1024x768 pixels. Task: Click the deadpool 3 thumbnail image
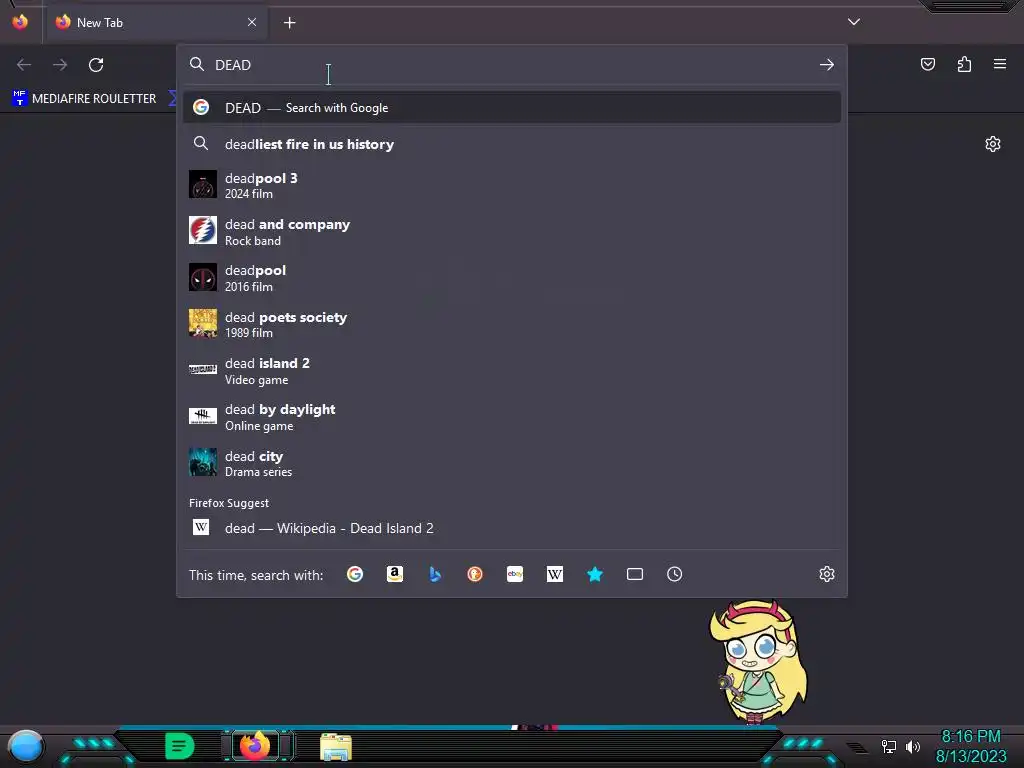tap(202, 184)
